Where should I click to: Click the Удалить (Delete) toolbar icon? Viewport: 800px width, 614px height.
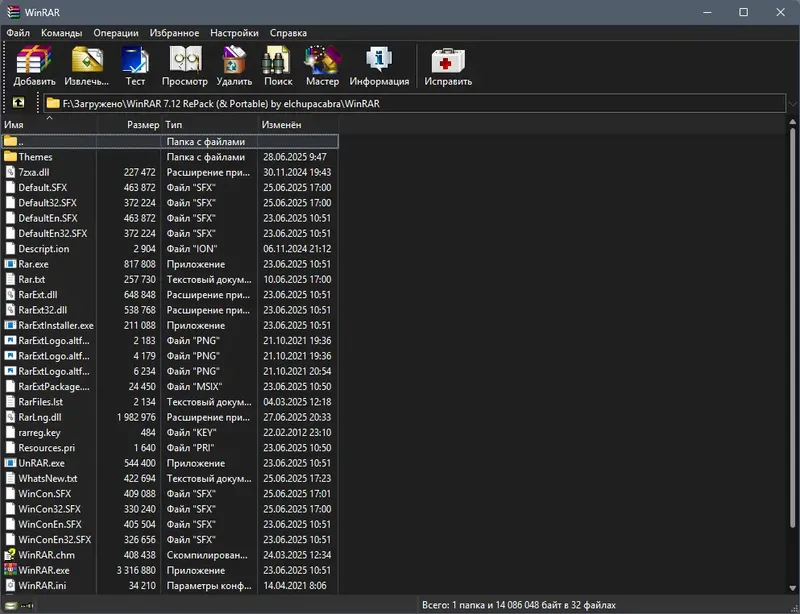(234, 66)
